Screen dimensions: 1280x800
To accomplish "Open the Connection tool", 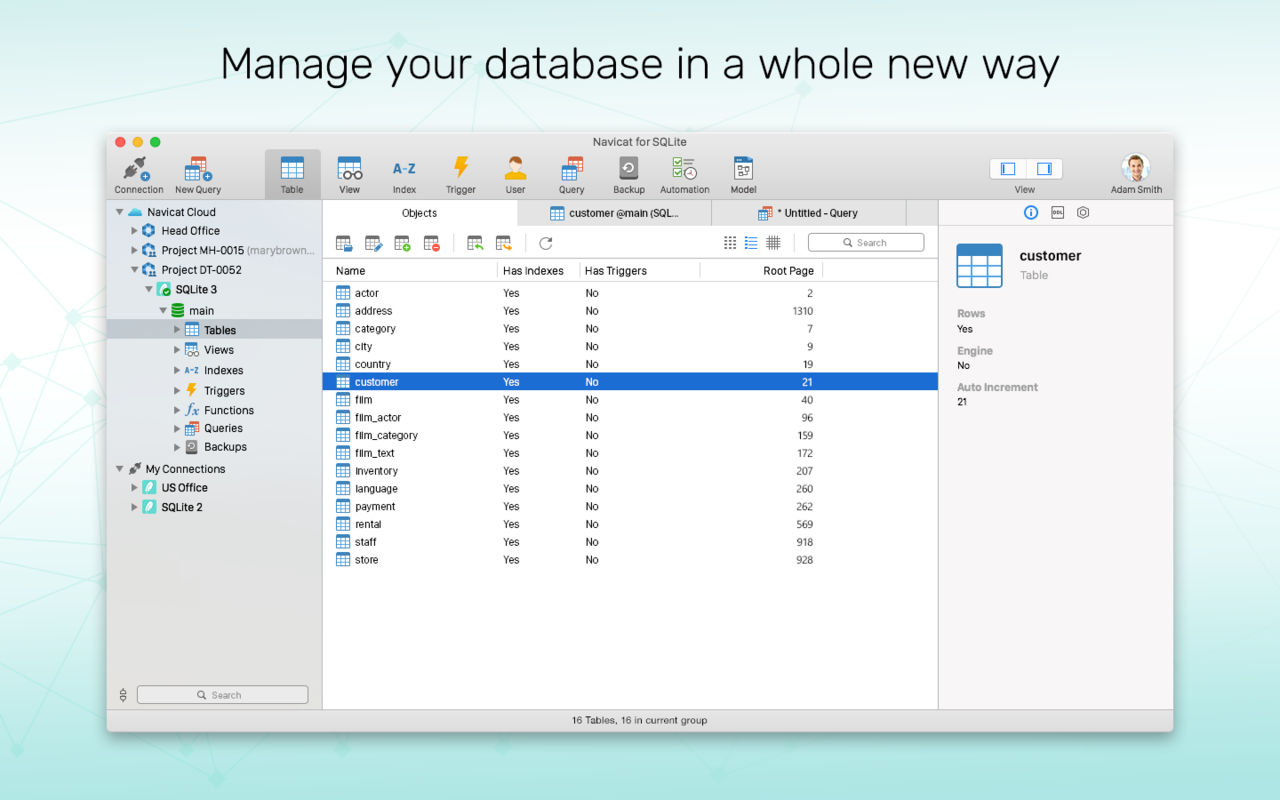I will click(138, 175).
